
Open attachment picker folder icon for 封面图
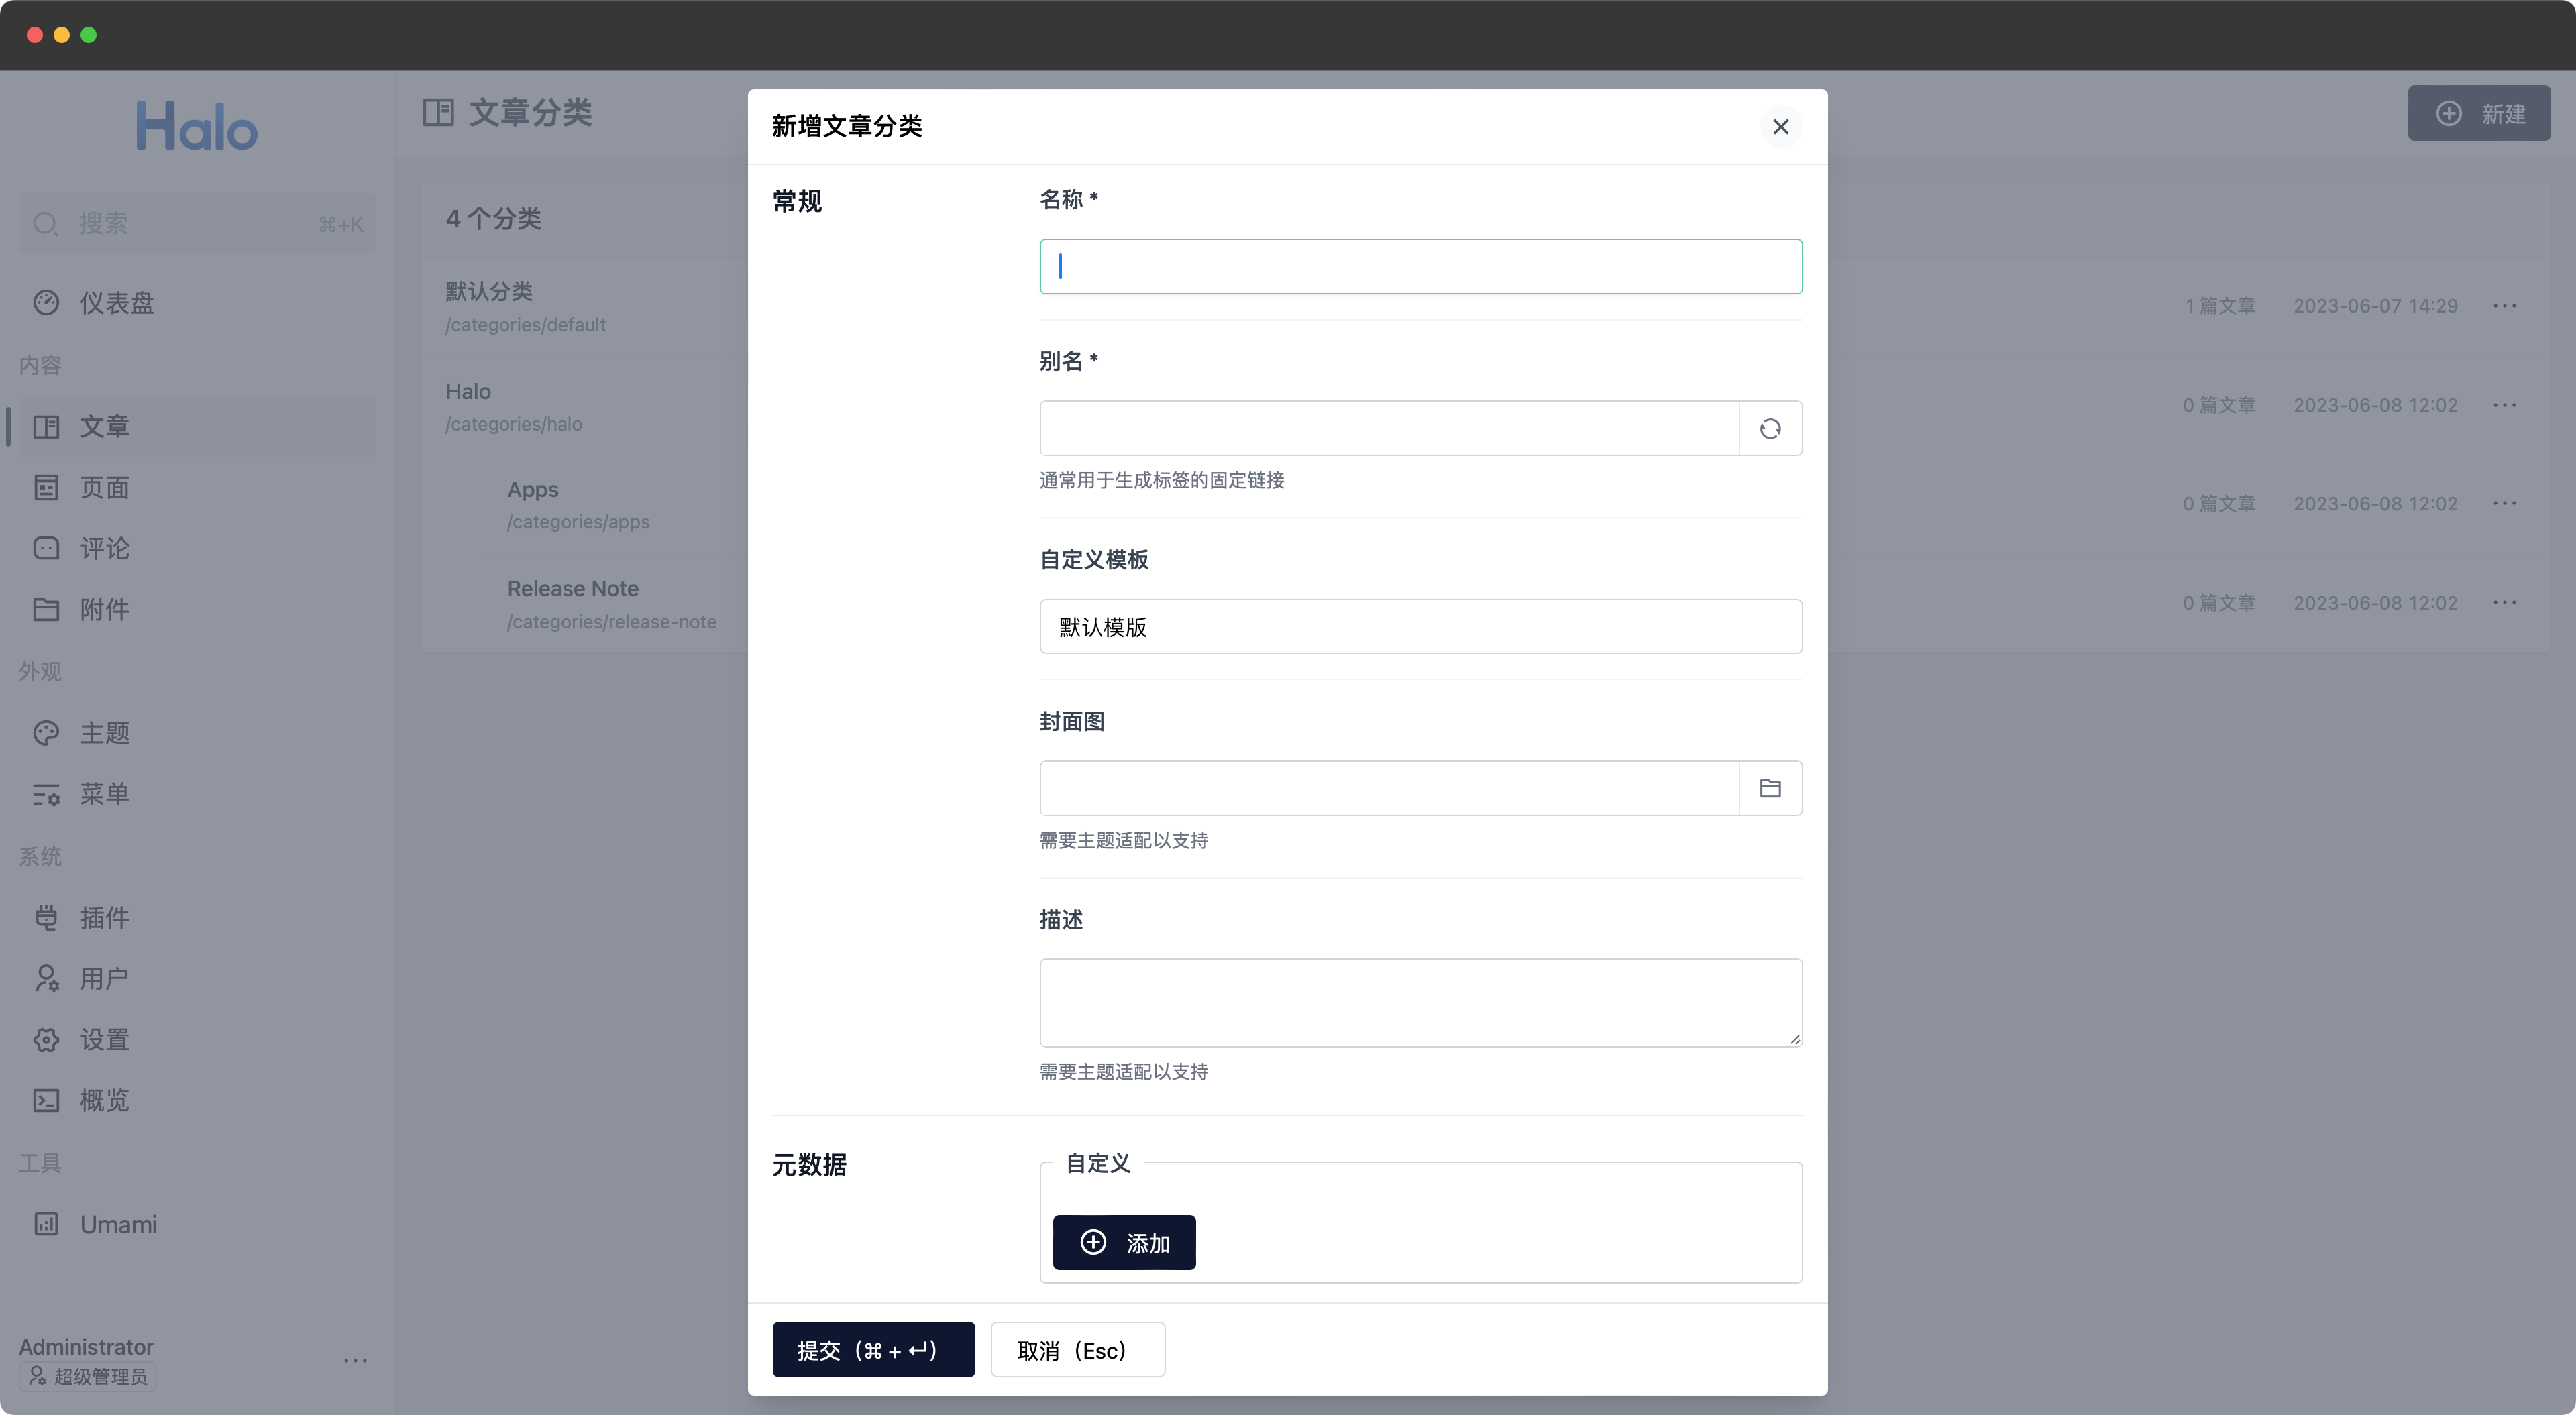pos(1770,788)
